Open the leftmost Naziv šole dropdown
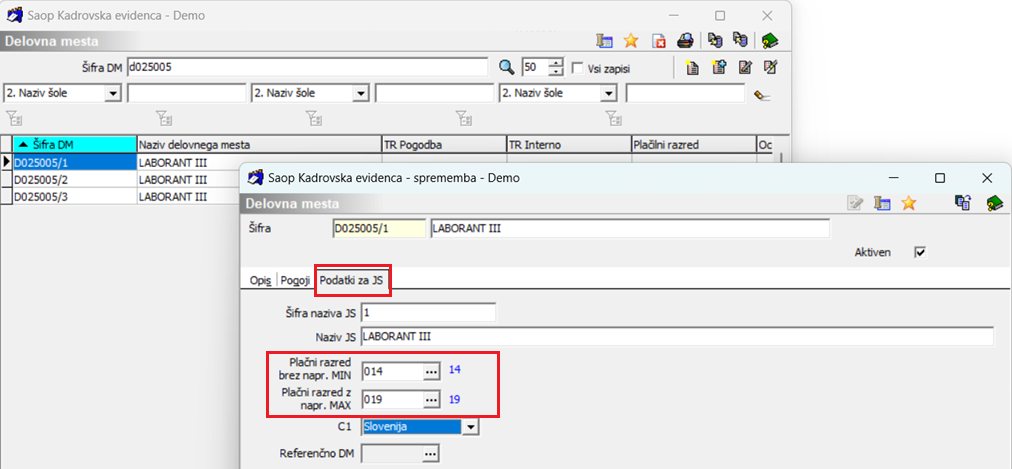The width and height of the screenshot is (1012, 469). pyautogui.click(x=114, y=94)
